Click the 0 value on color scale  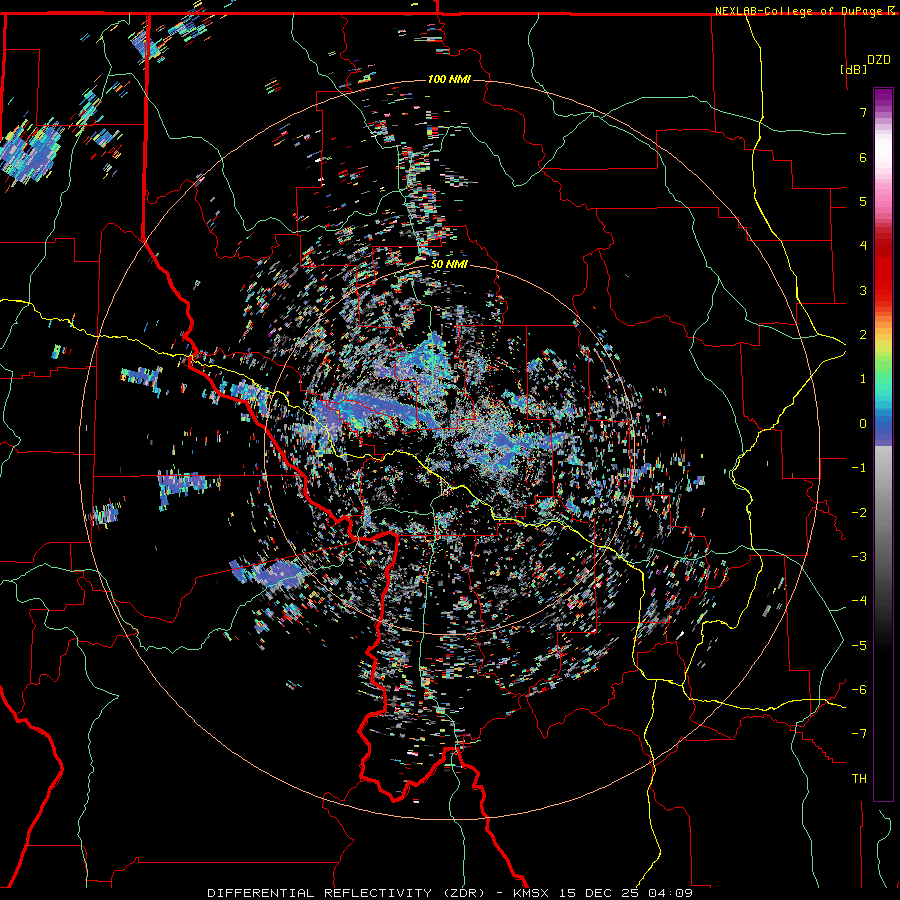(863, 424)
